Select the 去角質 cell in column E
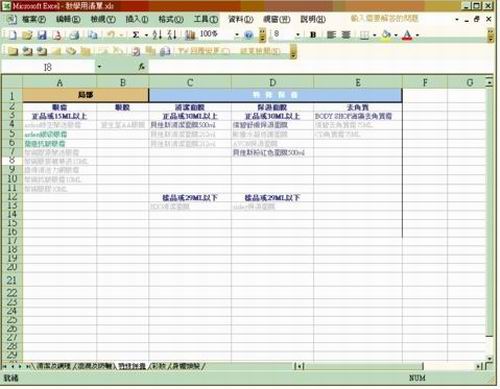 358,107
